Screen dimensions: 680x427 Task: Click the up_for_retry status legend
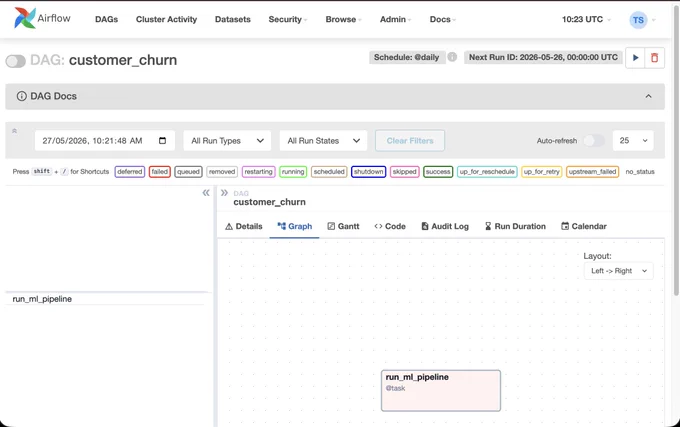pos(542,172)
